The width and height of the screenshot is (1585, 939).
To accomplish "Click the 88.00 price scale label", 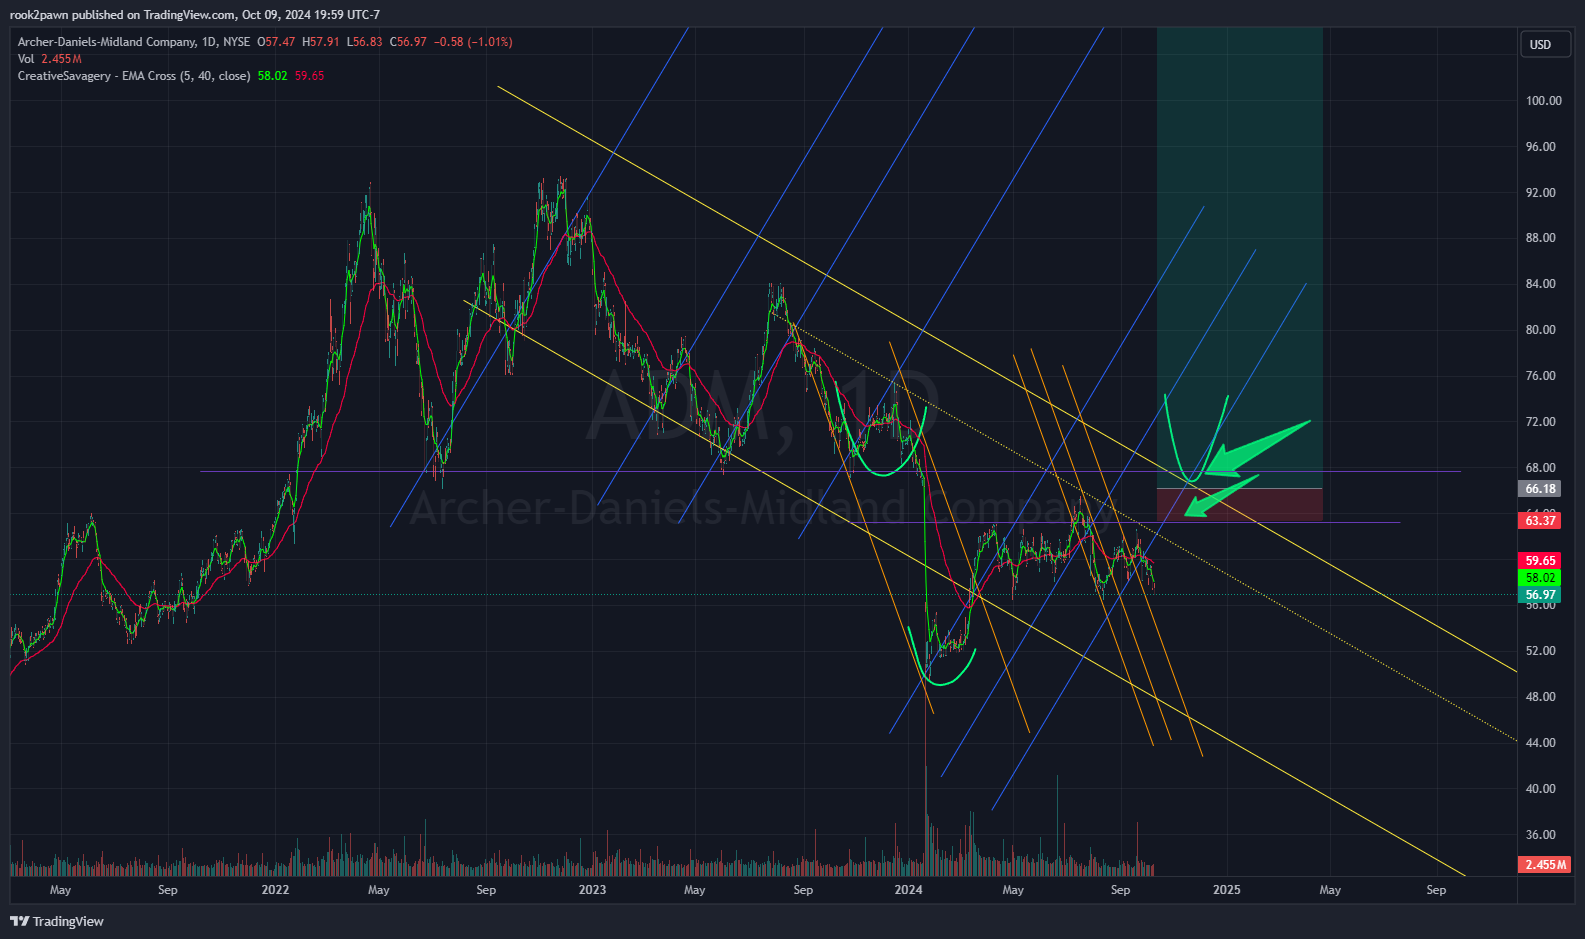I will (x=1540, y=238).
